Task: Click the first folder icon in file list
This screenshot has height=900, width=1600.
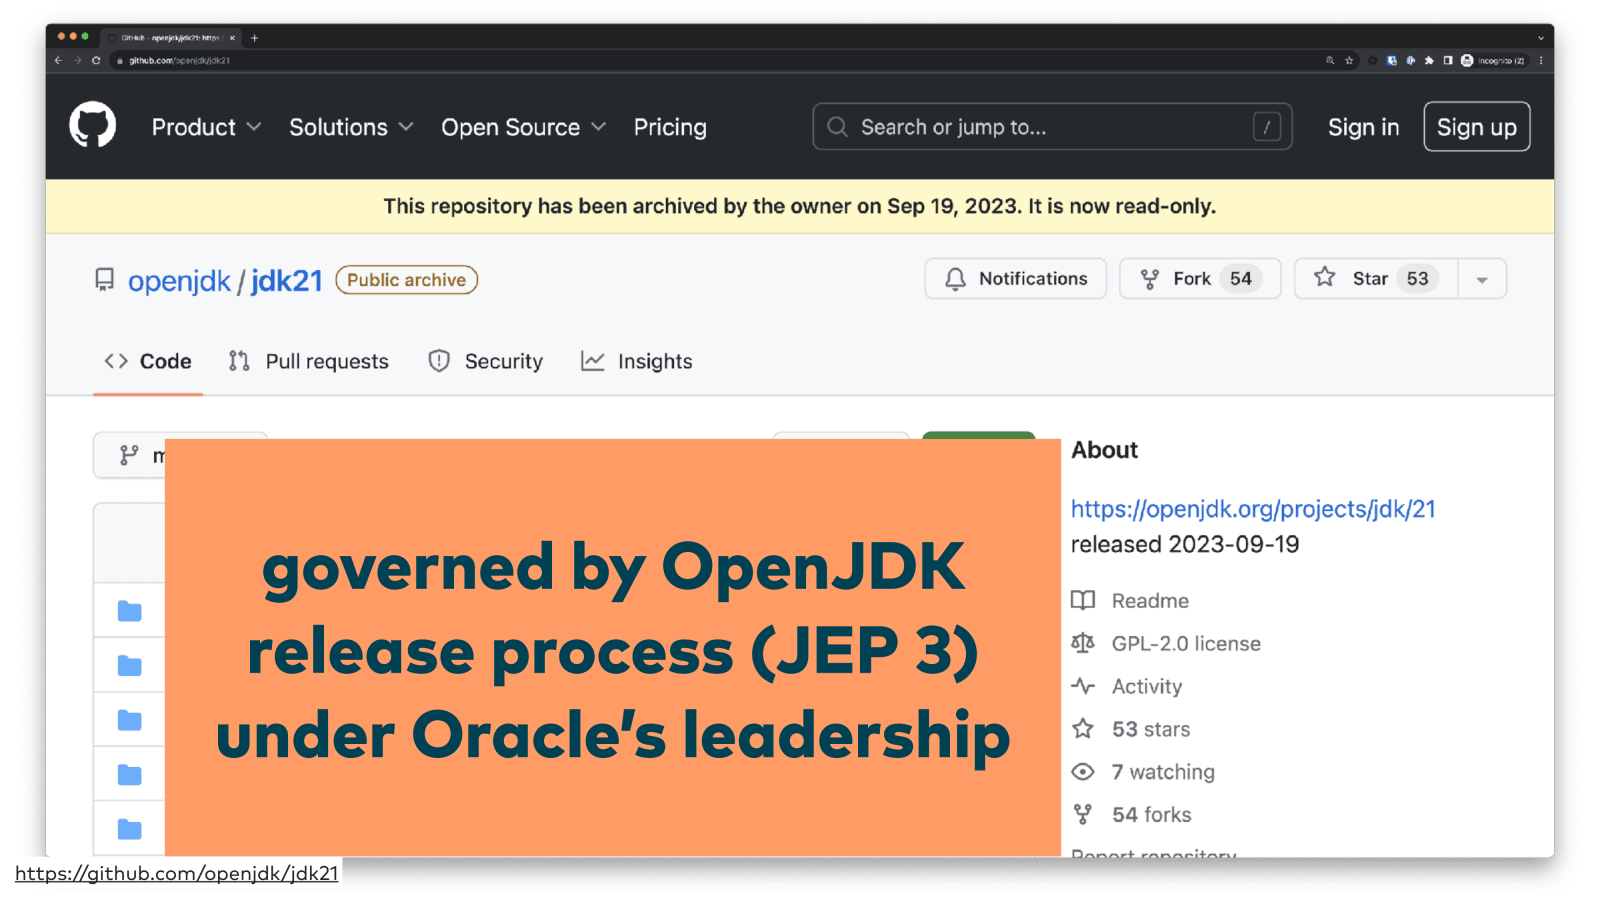Action: pos(130,611)
